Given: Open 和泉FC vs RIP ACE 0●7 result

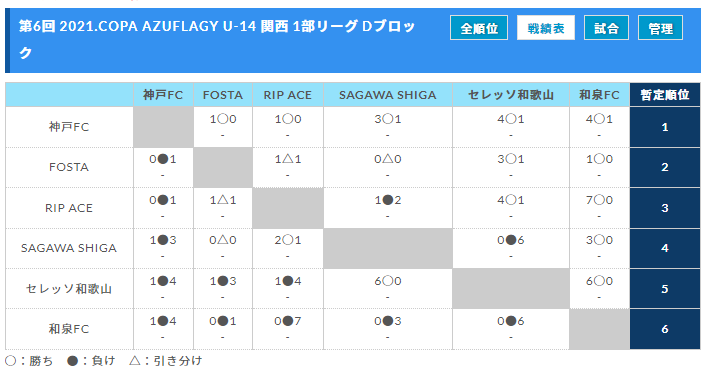Looking at the screenshot, I should coord(288,321).
